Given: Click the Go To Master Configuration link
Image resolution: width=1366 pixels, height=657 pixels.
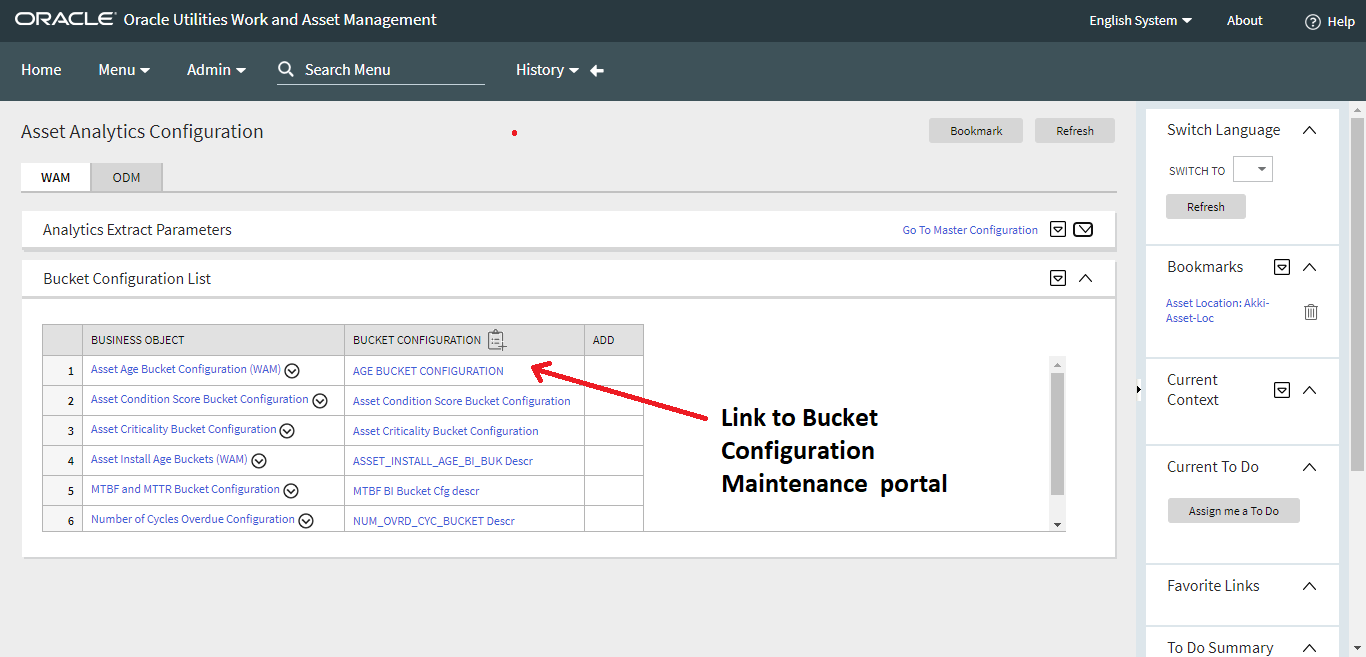Looking at the screenshot, I should (x=969, y=229).
